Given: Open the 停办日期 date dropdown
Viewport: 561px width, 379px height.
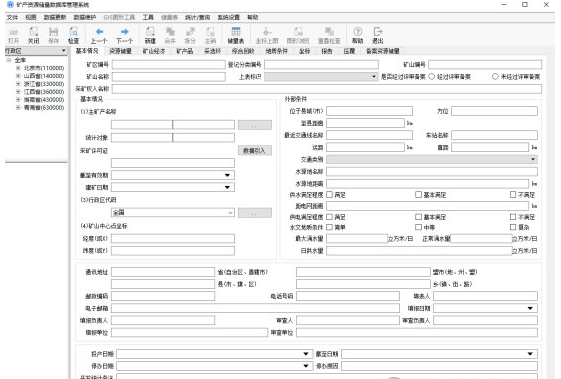Looking at the screenshot, I should click(x=306, y=366).
